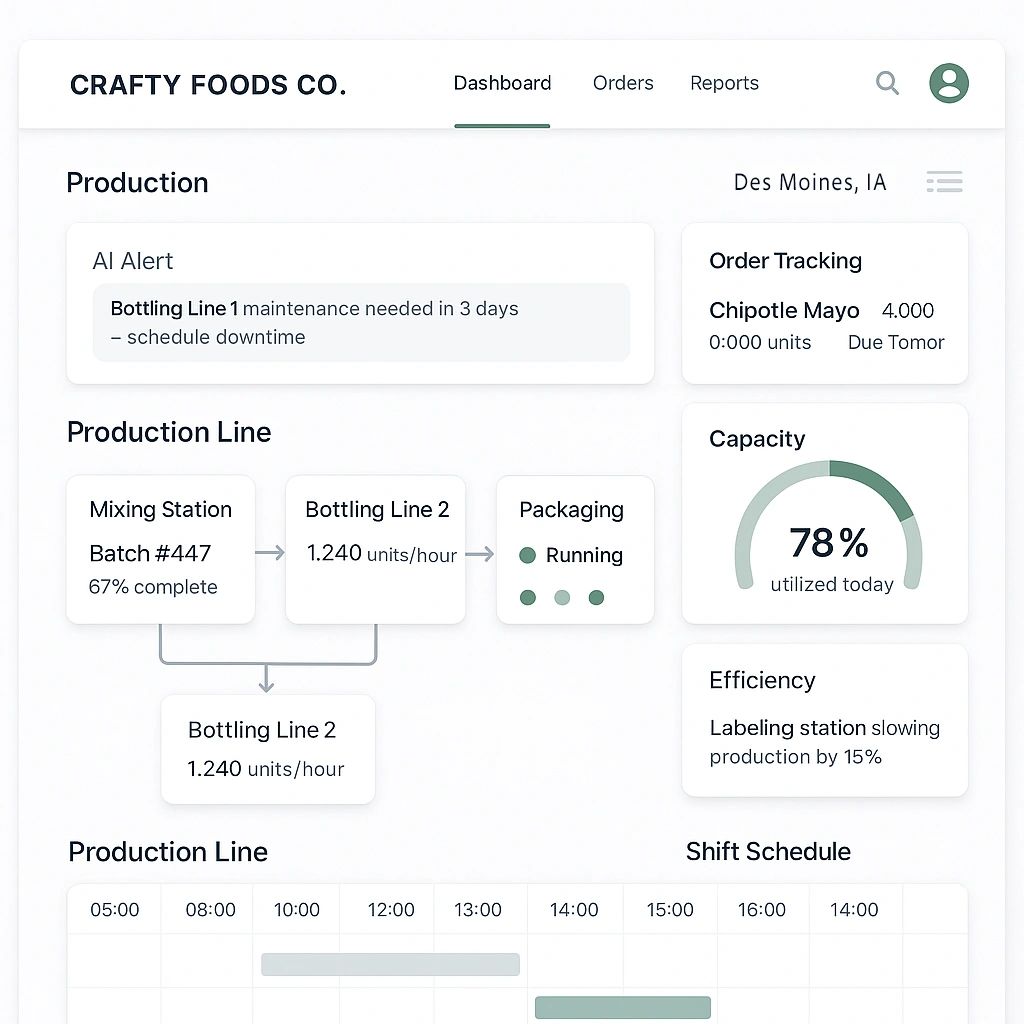Open the Bottling Line 1 maintenance alert
The image size is (1024, 1024).
[361, 323]
